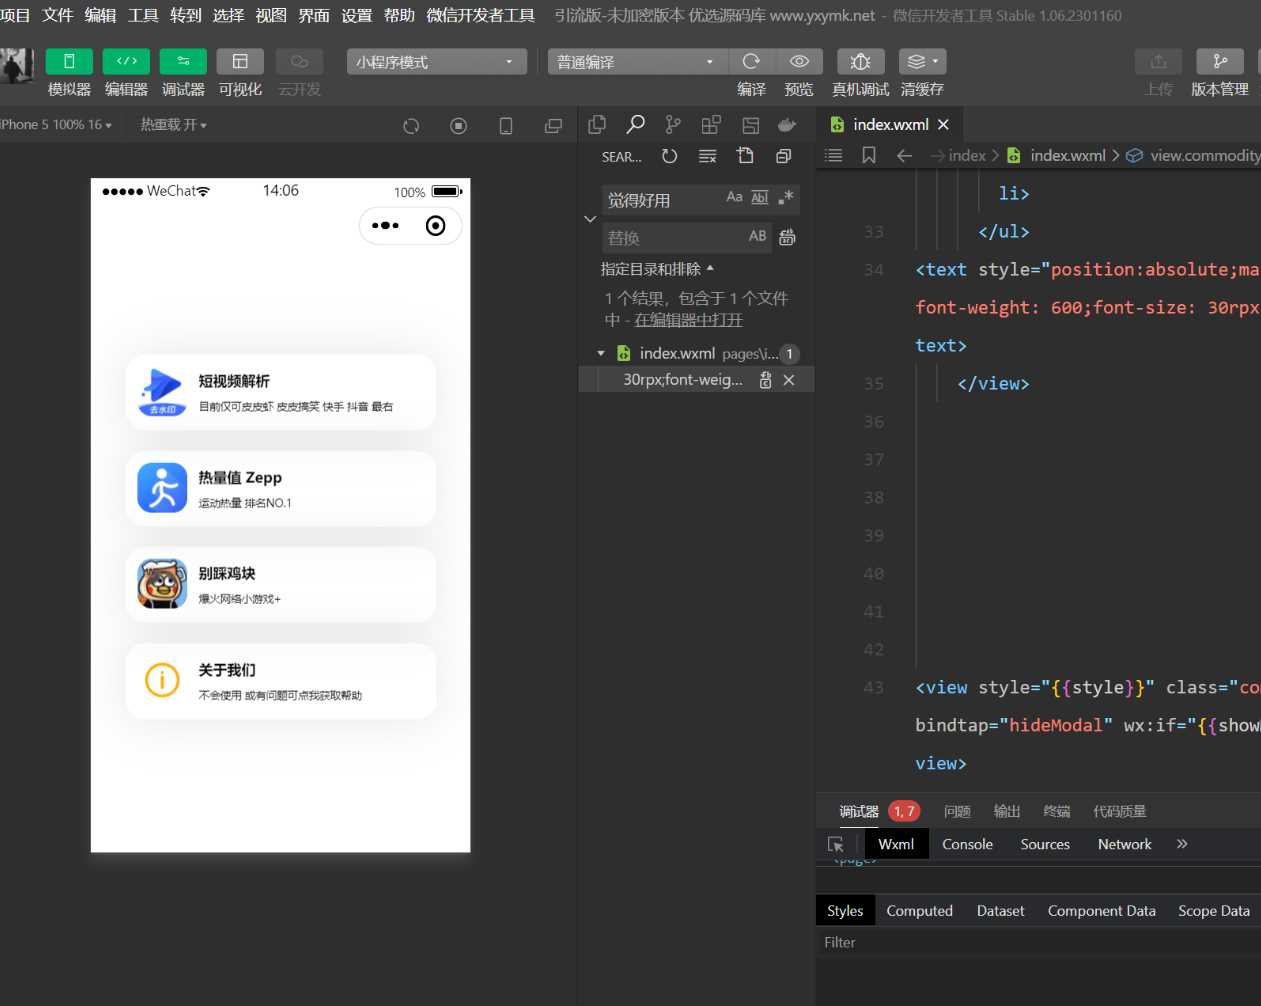1261x1006 pixels.
Task: Tap the 短视频解析 card in simulator
Action: [x=281, y=393]
